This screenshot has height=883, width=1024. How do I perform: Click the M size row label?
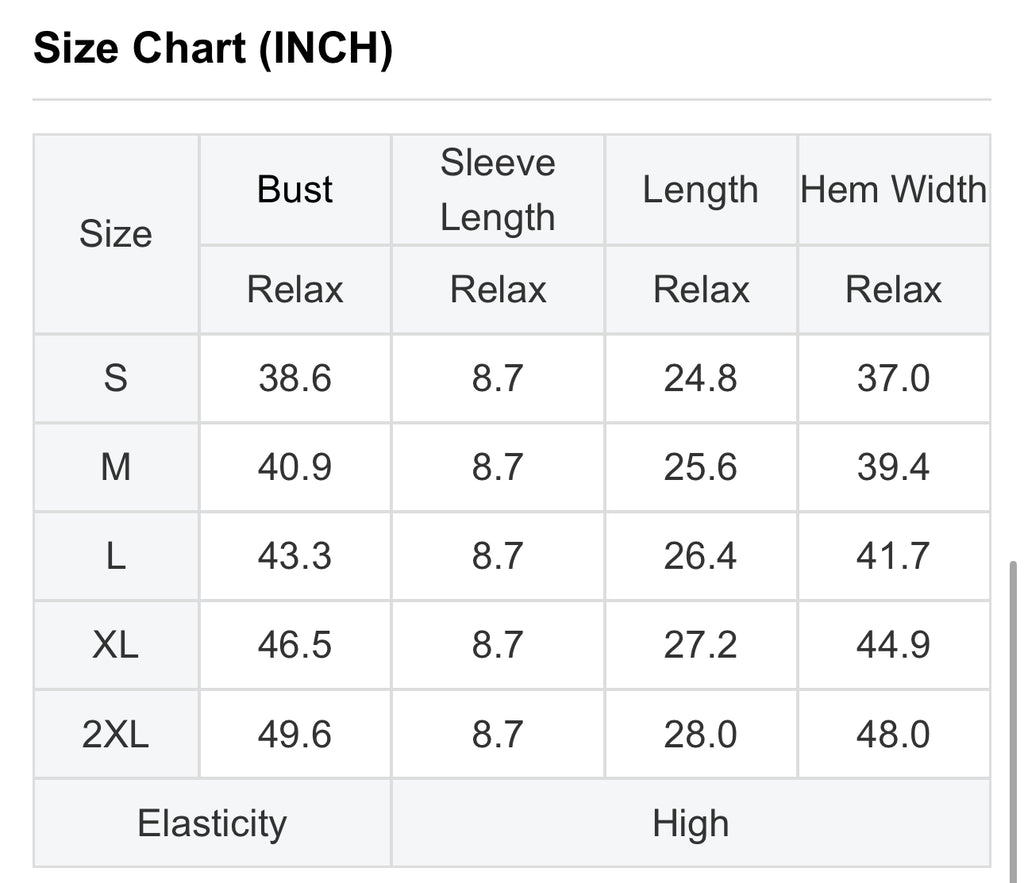(x=116, y=468)
